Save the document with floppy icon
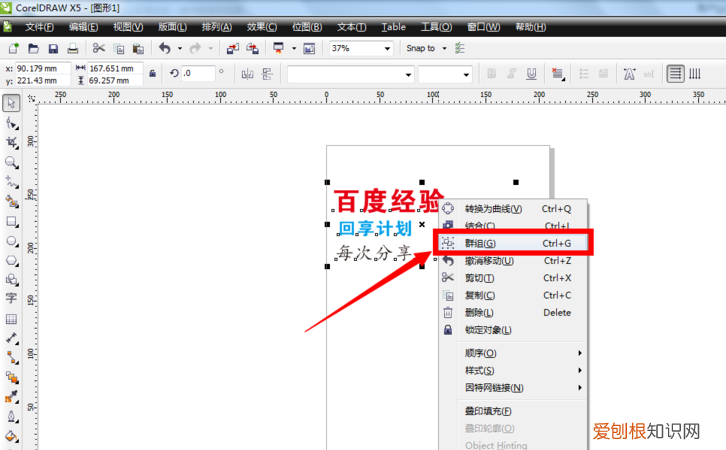726x450 pixels. 53,48
